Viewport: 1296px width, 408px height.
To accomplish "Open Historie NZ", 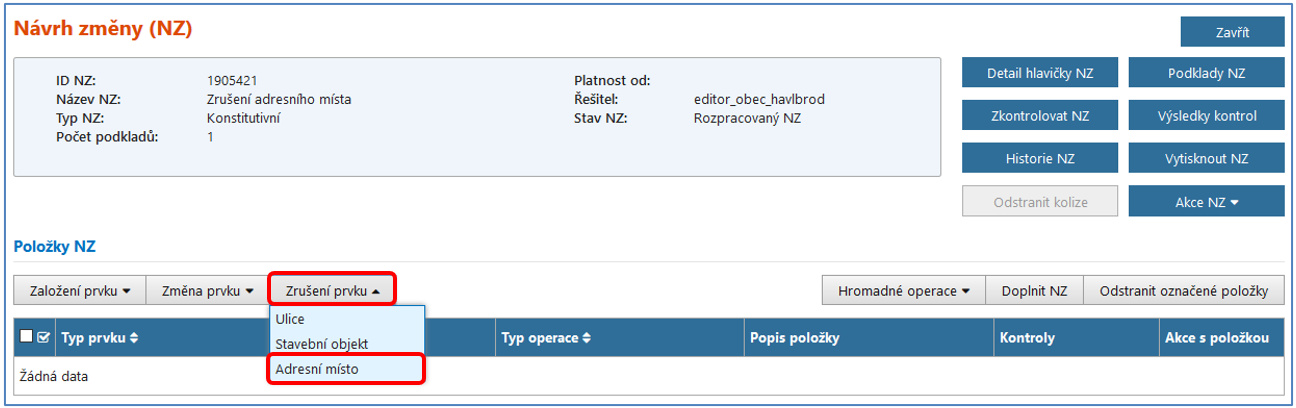I will (x=1039, y=158).
